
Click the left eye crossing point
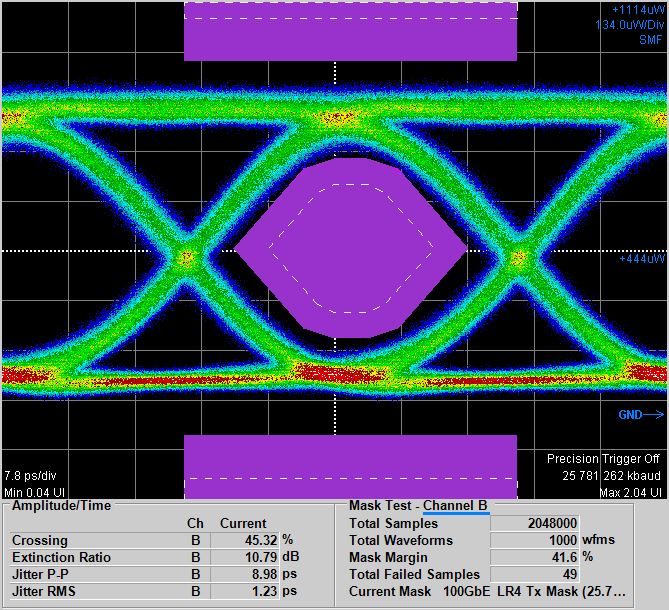pos(185,258)
